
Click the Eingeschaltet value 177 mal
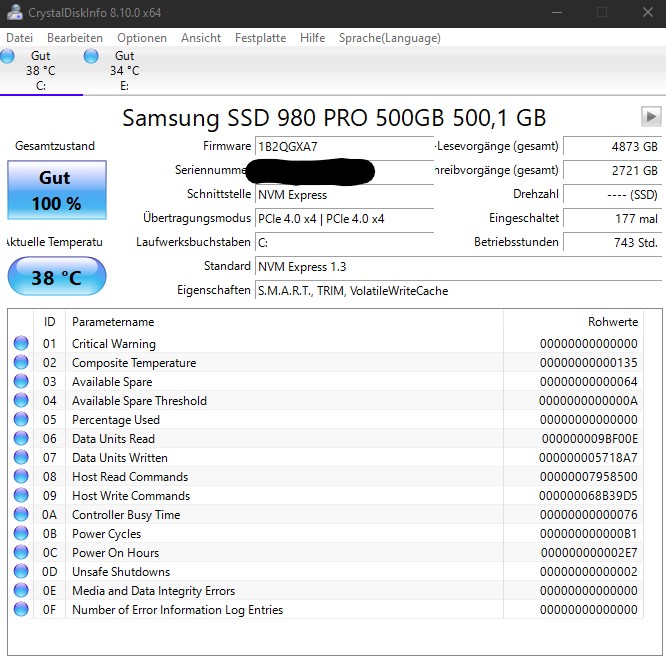(612, 218)
